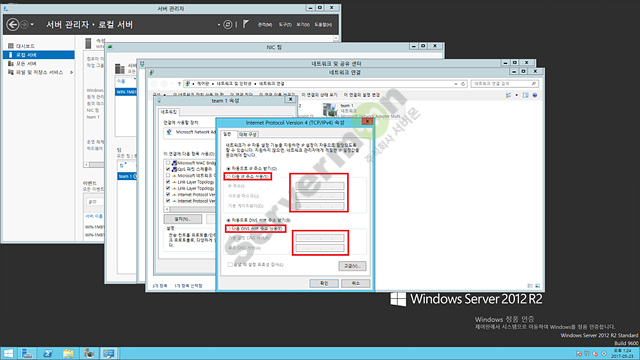This screenshot has width=640, height=360.
Task: Expand 파일 및 저장소 서비스 arrow
Action: point(71,72)
